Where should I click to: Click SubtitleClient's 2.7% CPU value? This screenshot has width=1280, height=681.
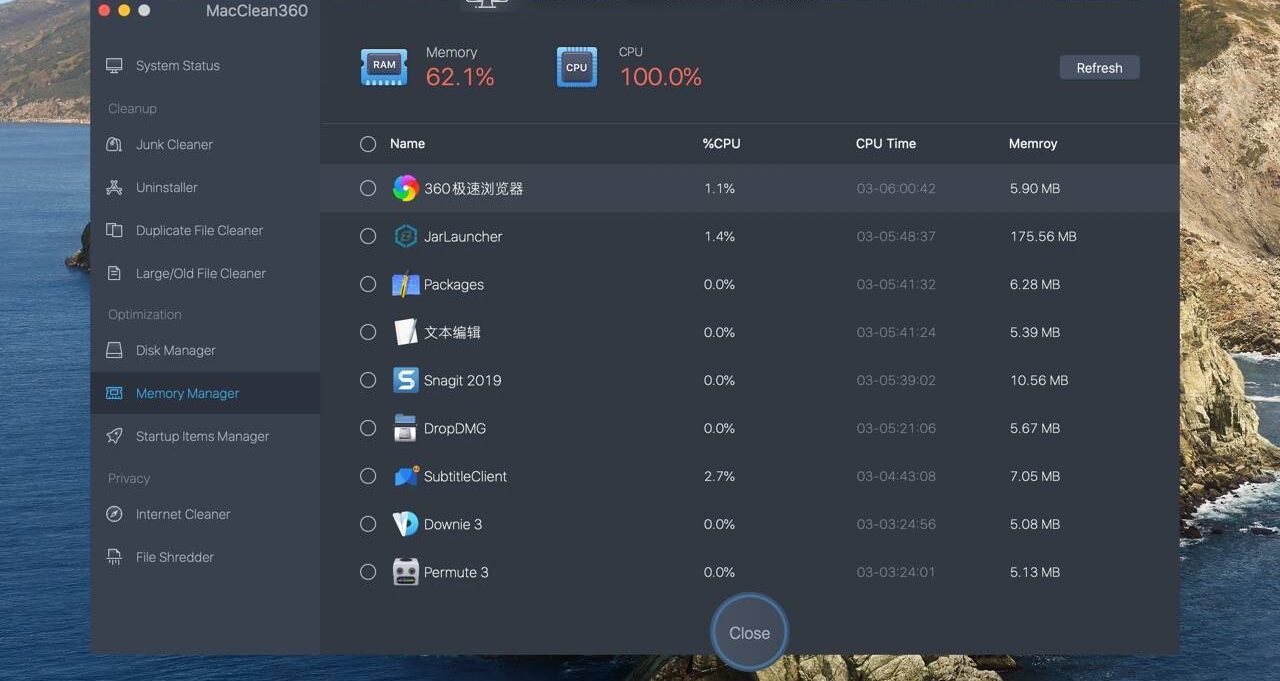coord(719,477)
